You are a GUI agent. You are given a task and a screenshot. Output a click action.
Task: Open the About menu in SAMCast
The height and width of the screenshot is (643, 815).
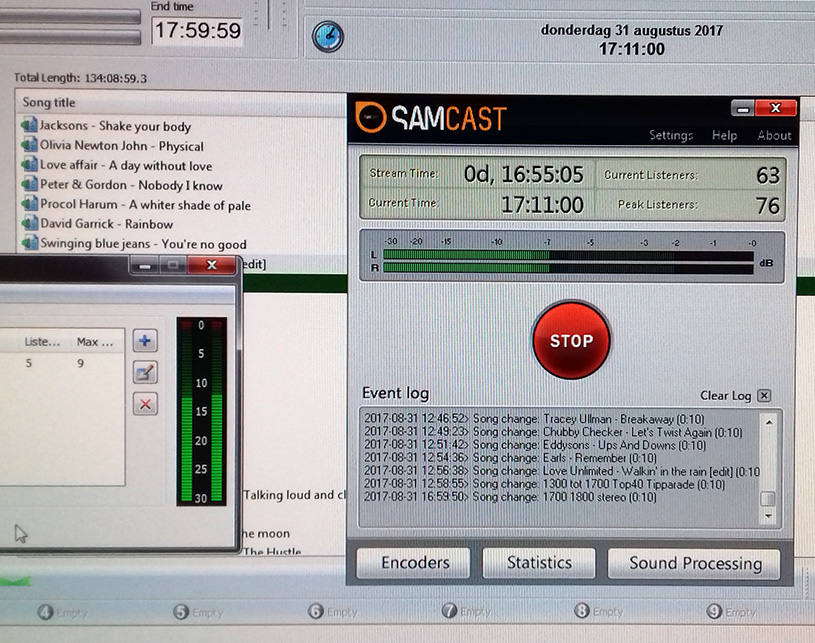(x=774, y=135)
